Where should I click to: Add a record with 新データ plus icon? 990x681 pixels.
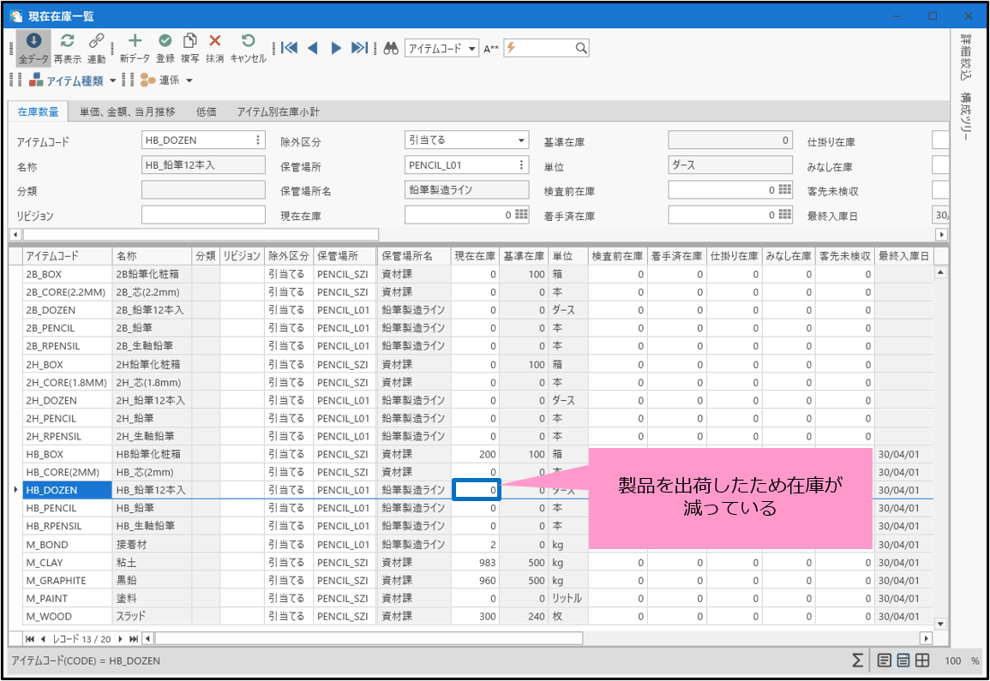point(135,47)
